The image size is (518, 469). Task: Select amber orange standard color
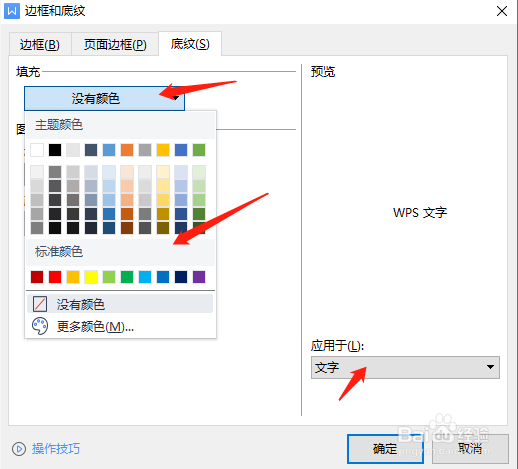[73, 277]
